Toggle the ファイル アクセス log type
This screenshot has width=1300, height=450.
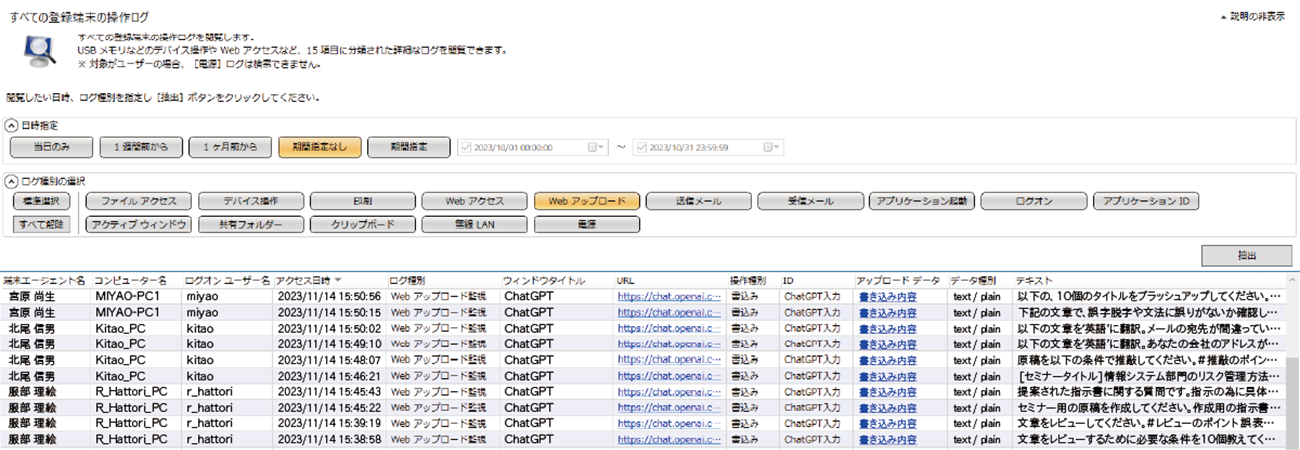(138, 201)
